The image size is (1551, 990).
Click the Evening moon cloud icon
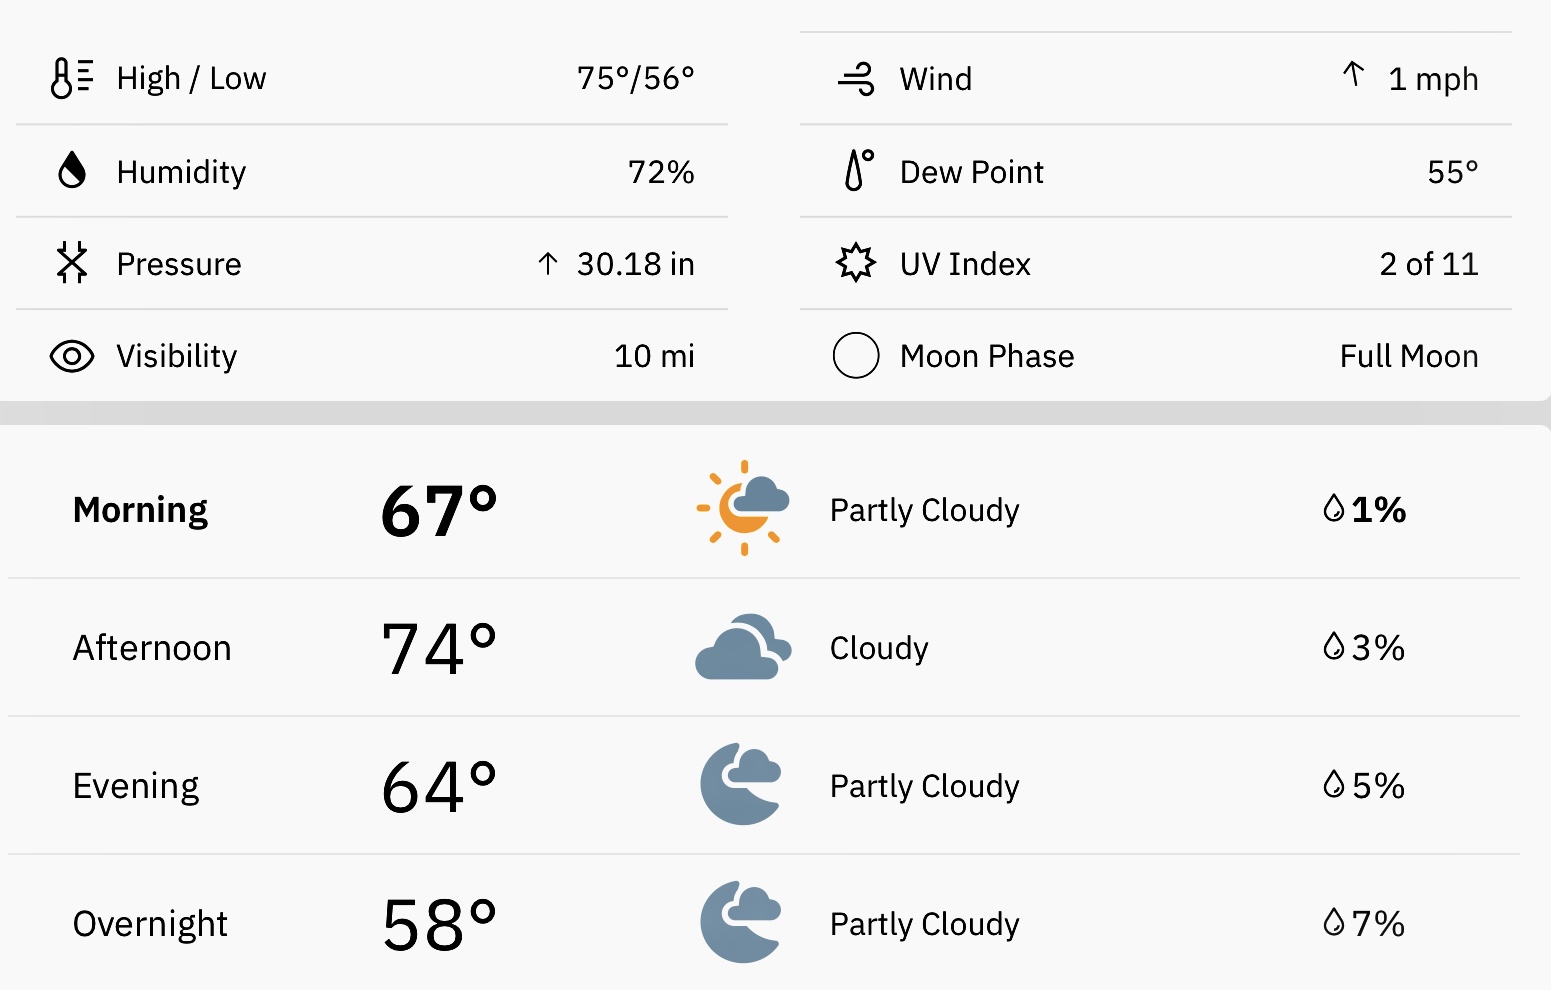click(741, 784)
